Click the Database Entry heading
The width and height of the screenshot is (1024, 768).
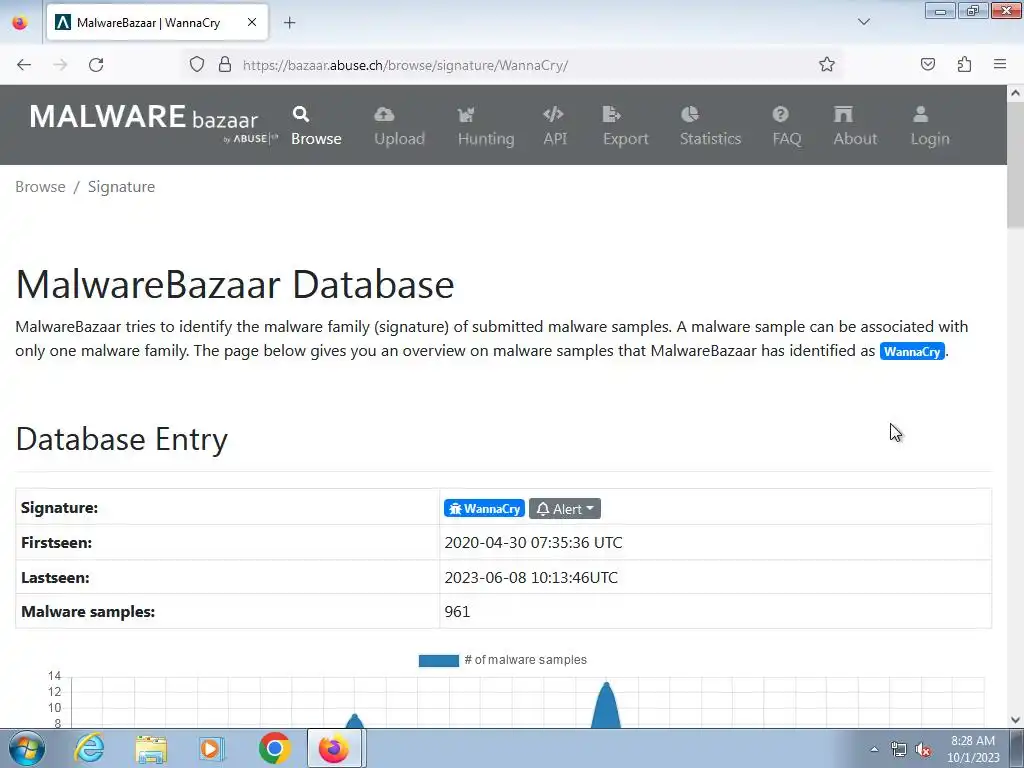121,439
